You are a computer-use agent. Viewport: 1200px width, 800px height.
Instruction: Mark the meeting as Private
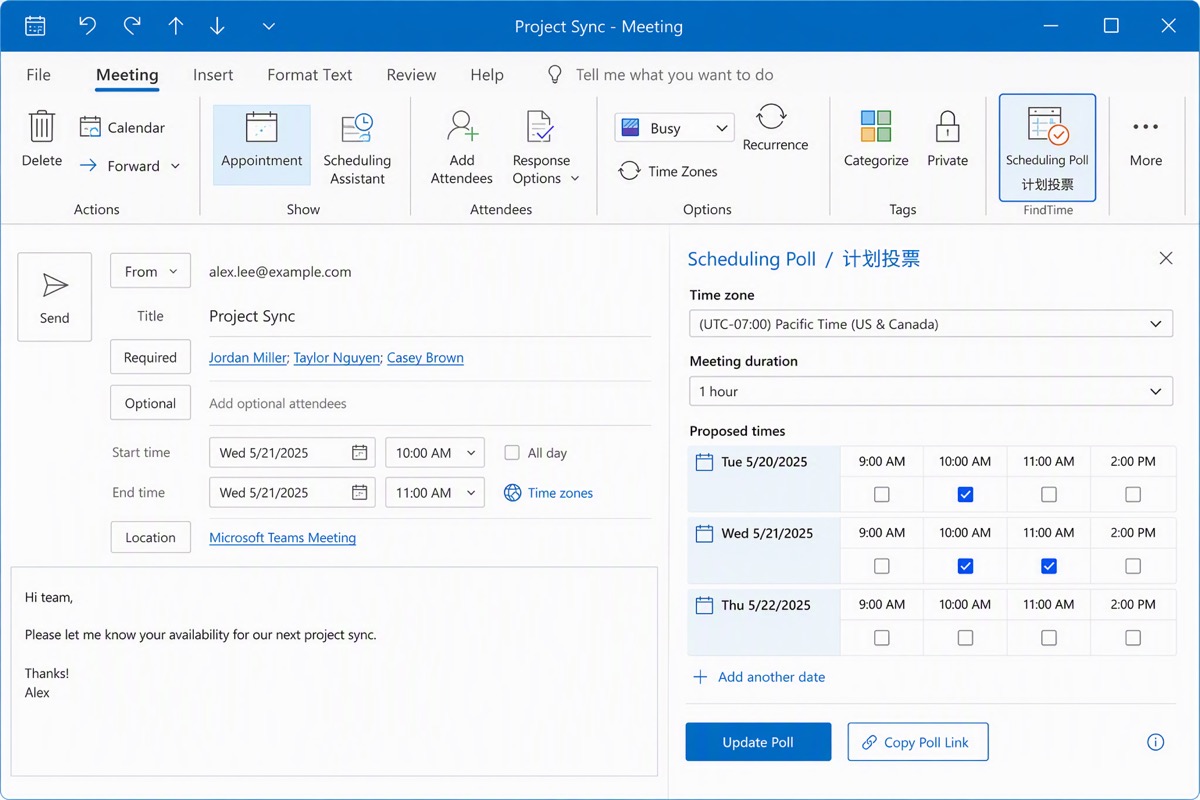click(x=947, y=140)
